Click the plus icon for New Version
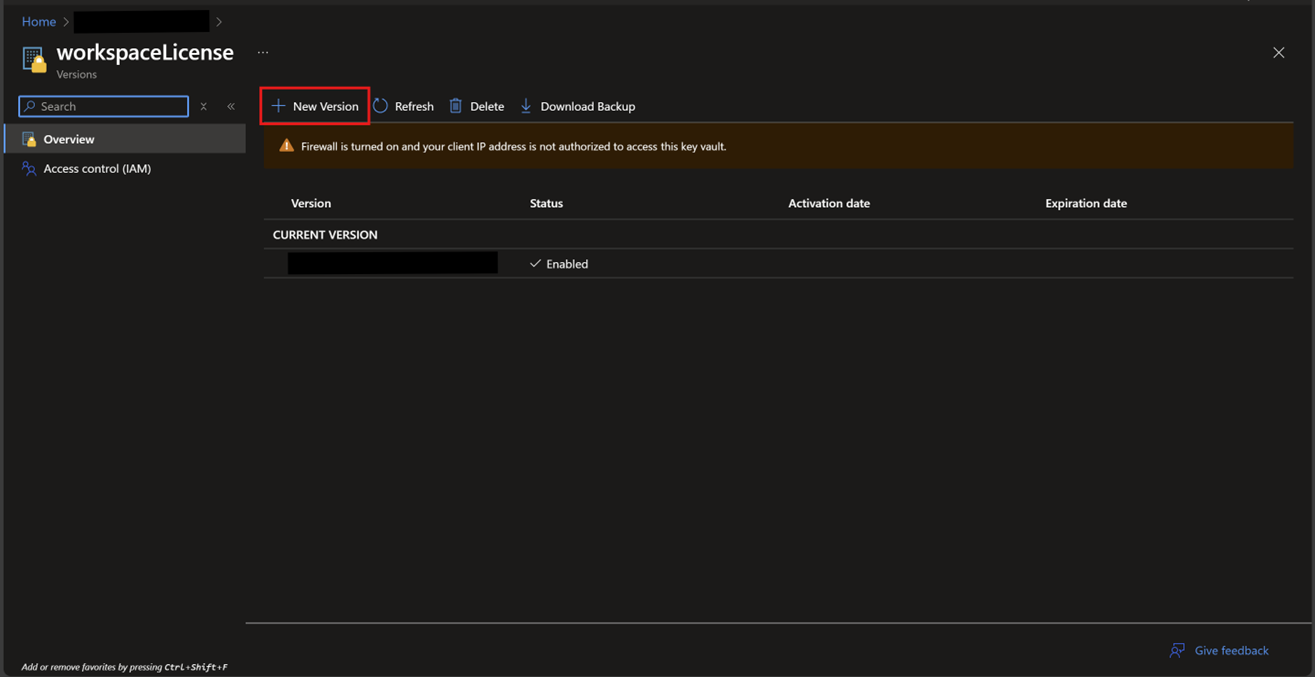Image resolution: width=1315 pixels, height=677 pixels. point(279,106)
